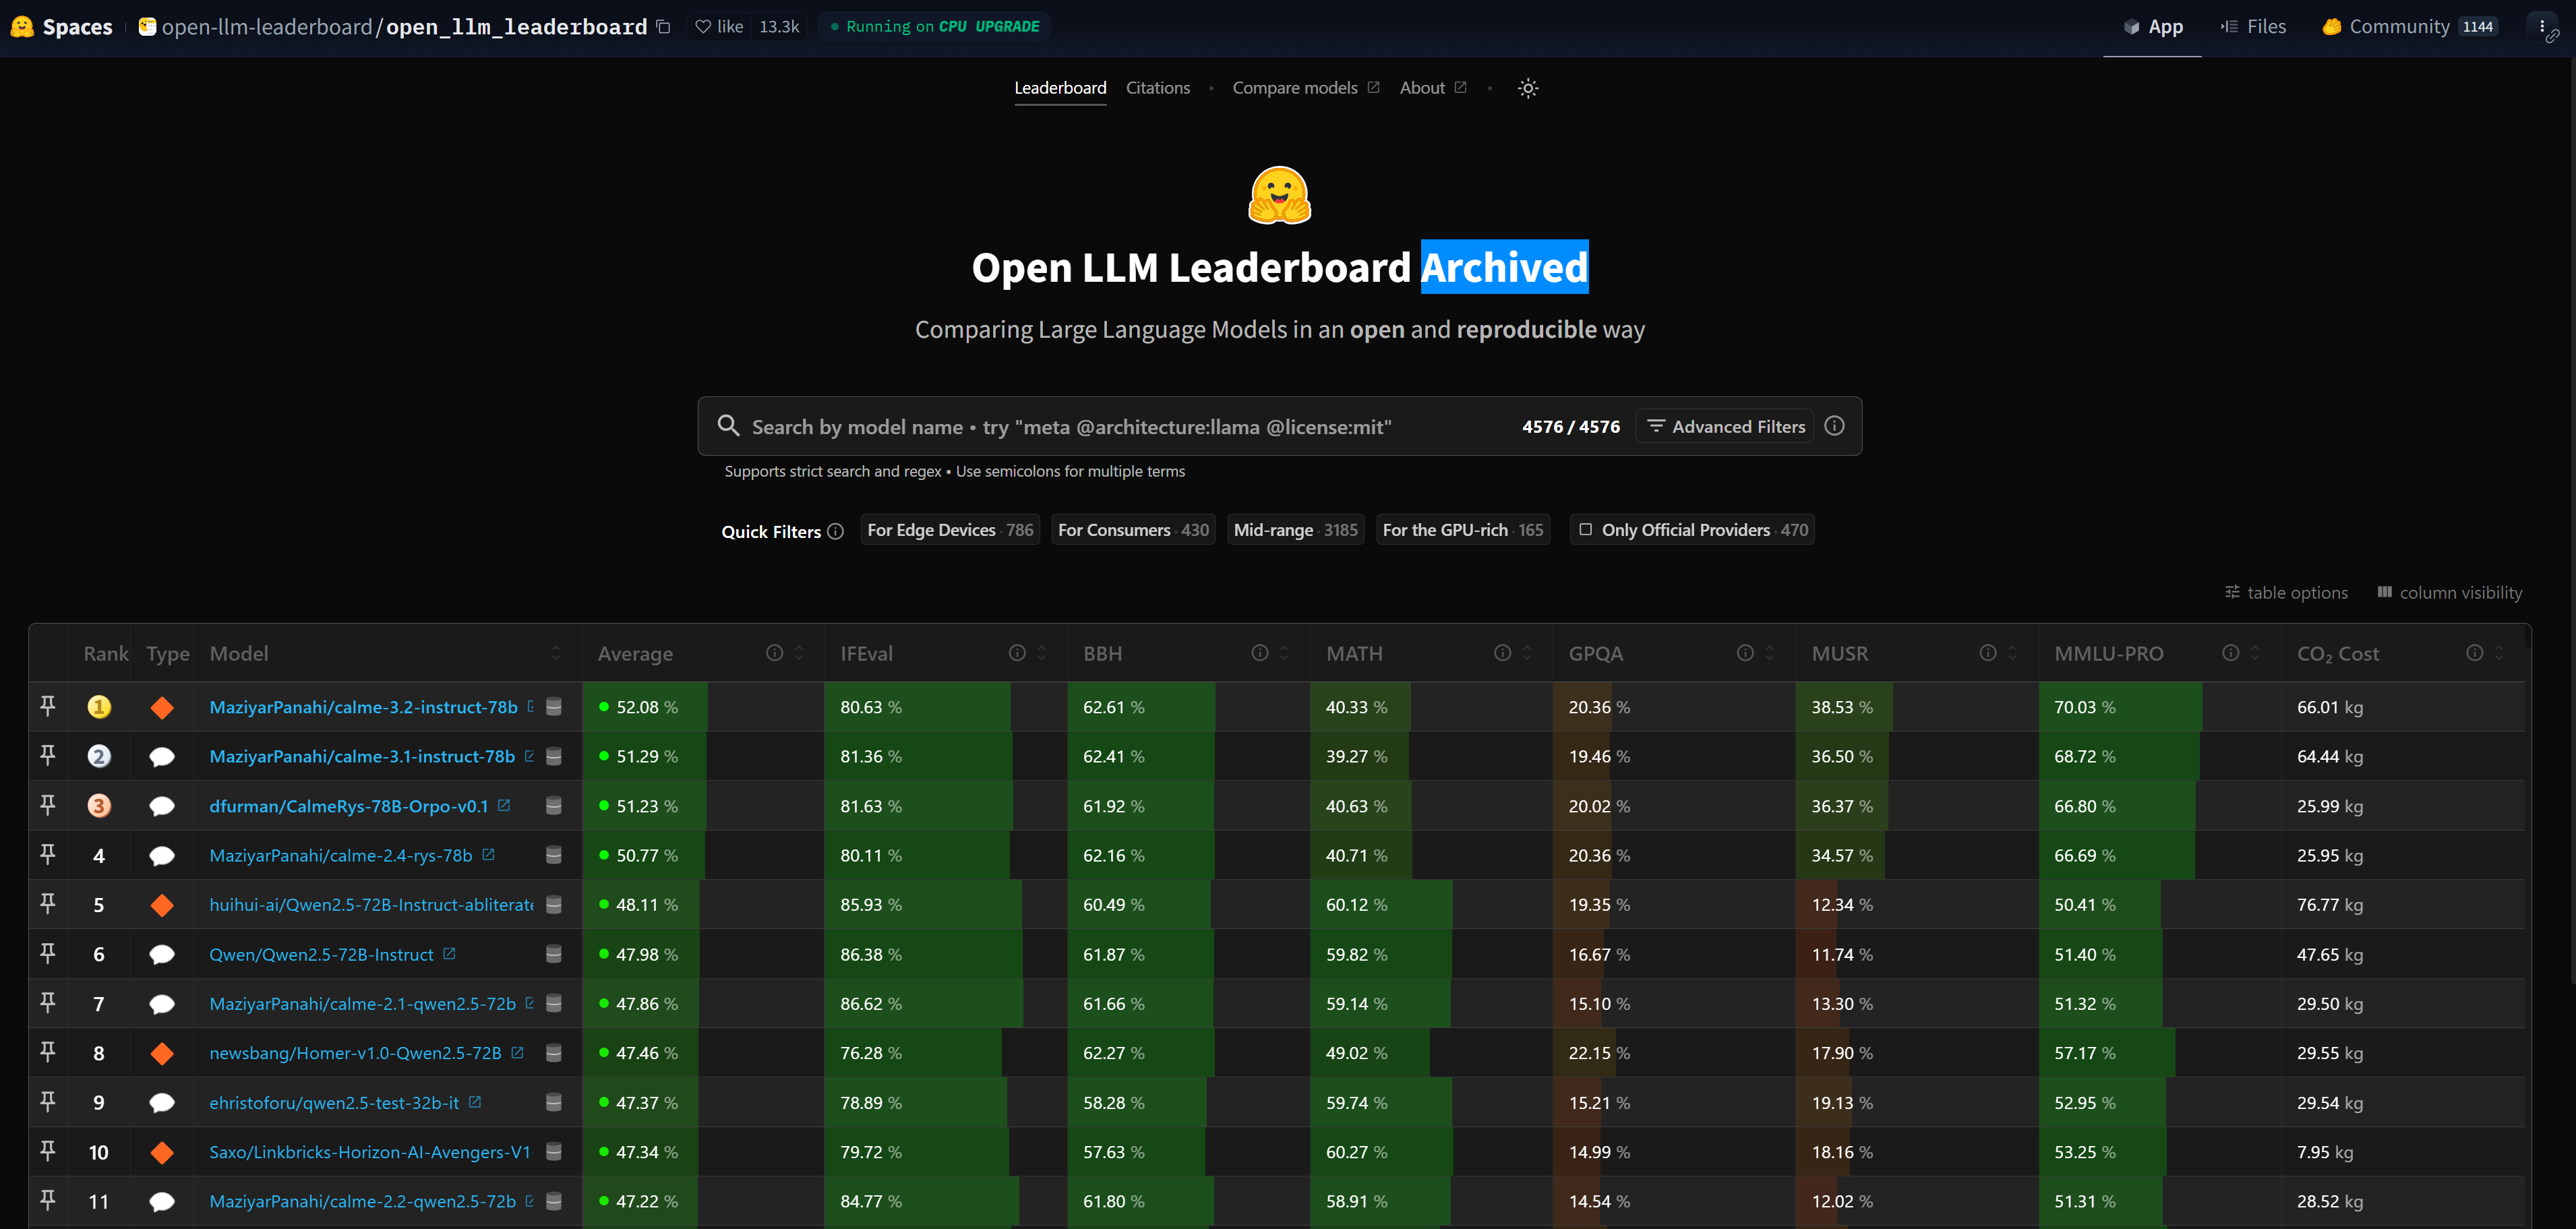Open the About page link
The width and height of the screenshot is (2576, 1229).
click(1432, 88)
